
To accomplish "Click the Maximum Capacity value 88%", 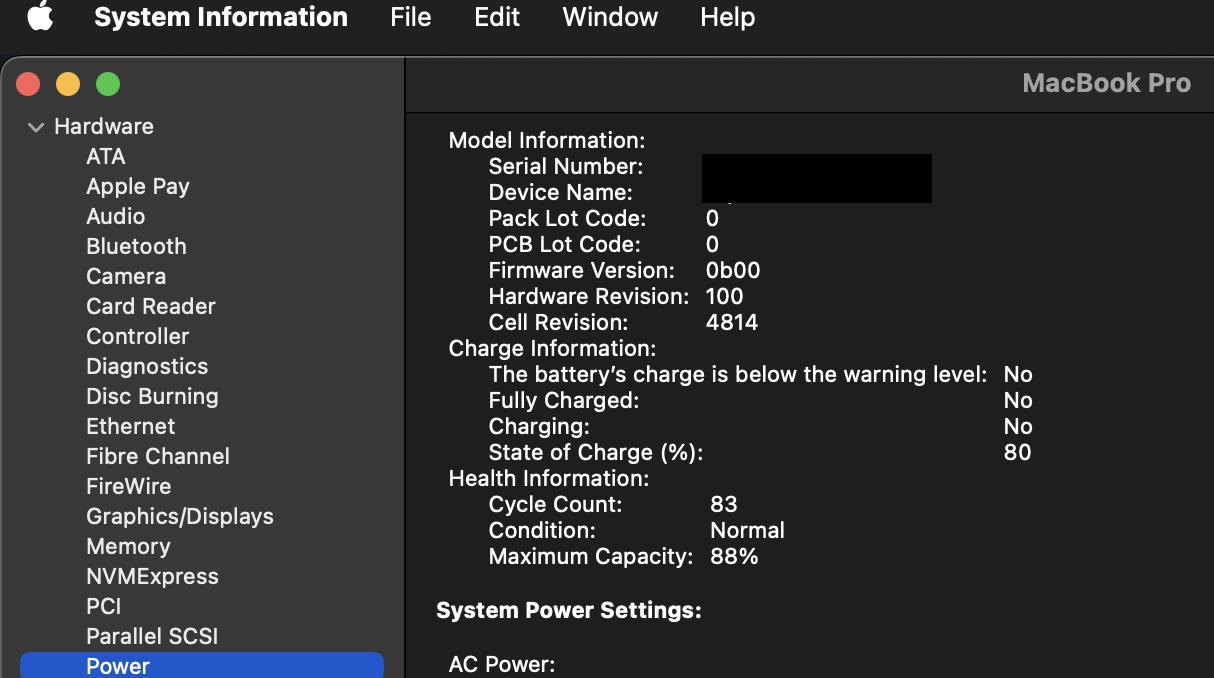I will click(734, 557).
